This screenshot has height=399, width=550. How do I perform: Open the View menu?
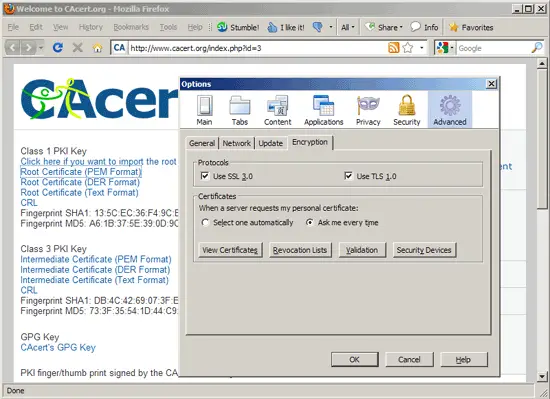pyautogui.click(x=60, y=27)
